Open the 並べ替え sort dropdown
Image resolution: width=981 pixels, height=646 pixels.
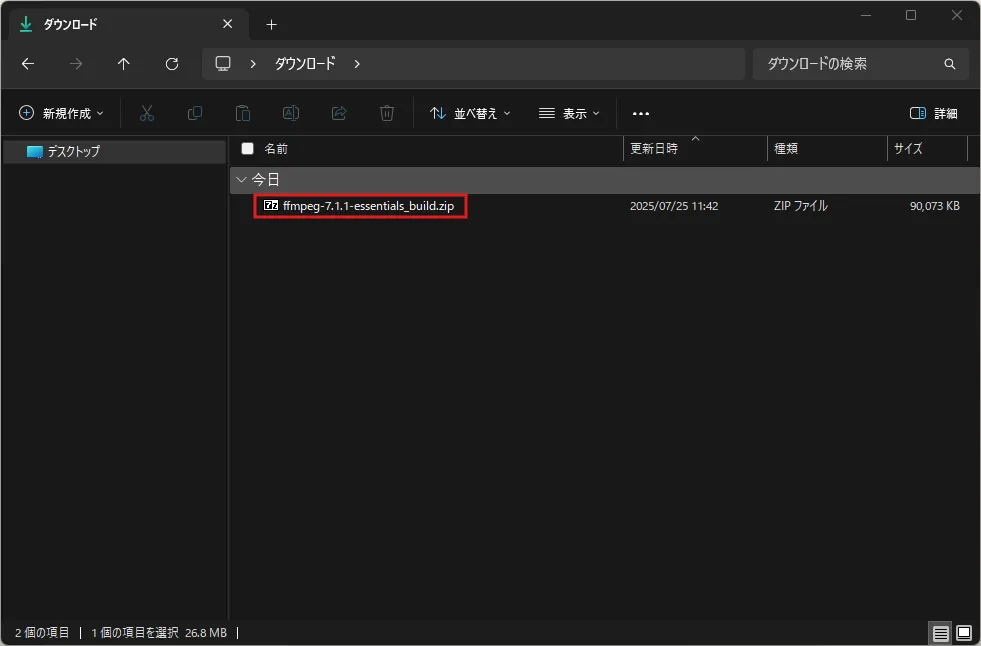[x=470, y=113]
